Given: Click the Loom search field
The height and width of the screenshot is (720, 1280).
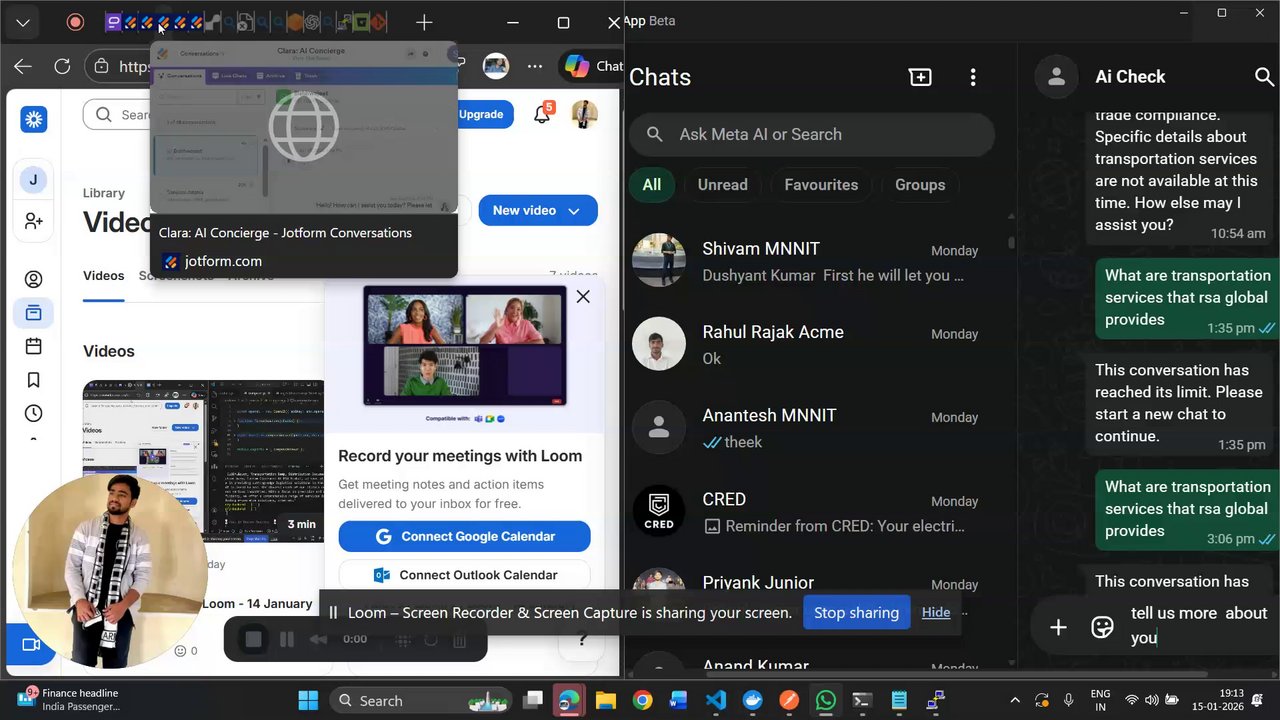Looking at the screenshot, I should coord(117,115).
